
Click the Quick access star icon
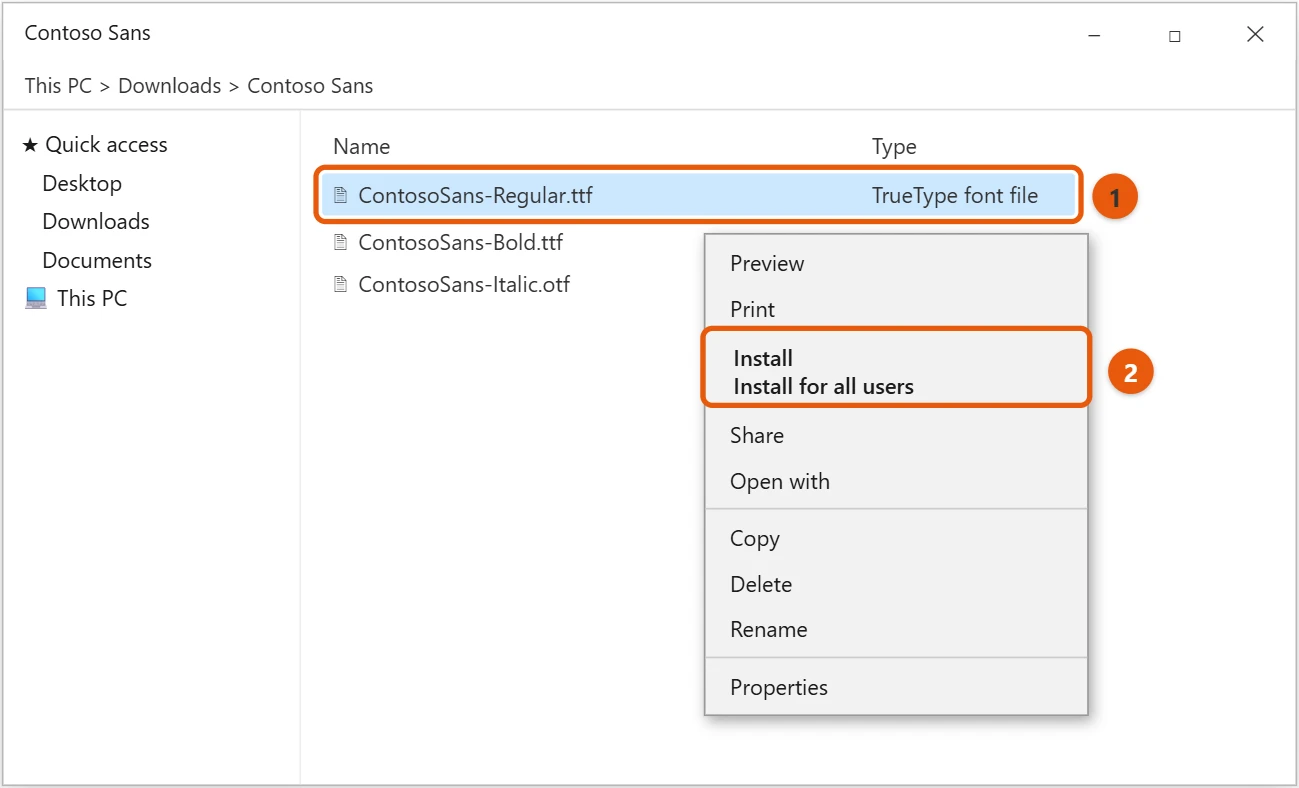[30, 145]
